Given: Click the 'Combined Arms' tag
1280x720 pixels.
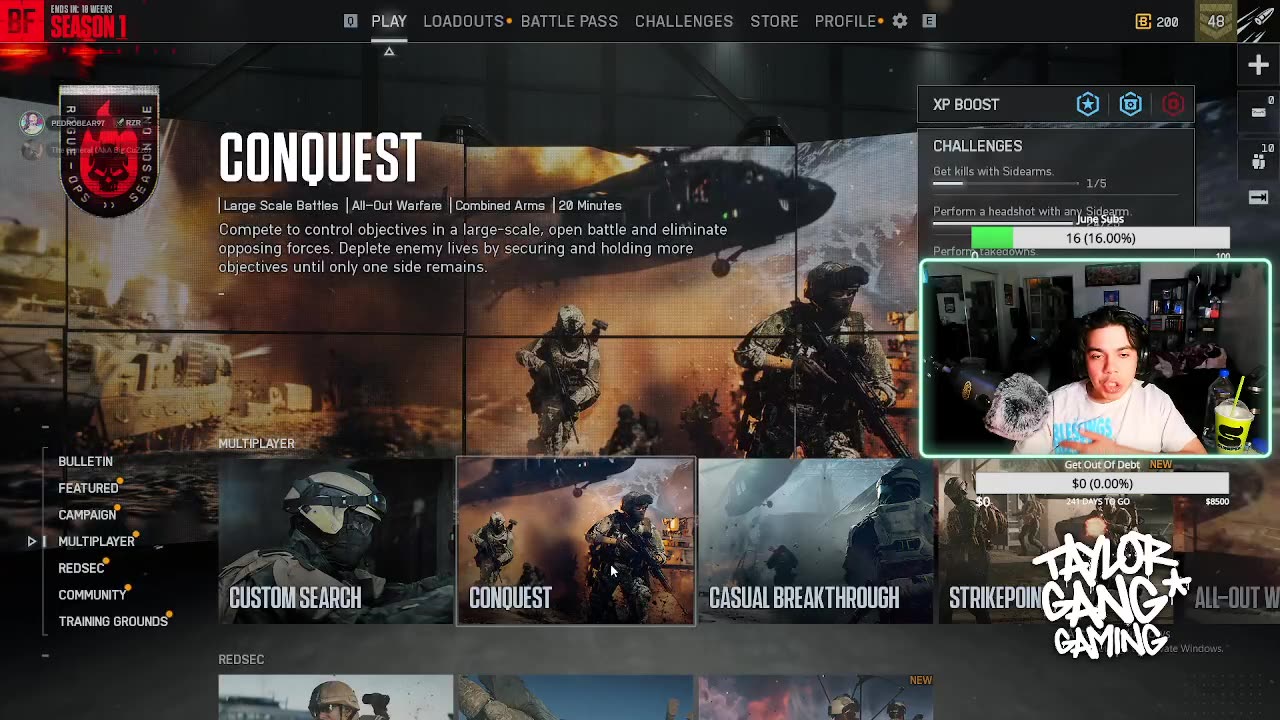Looking at the screenshot, I should pos(500,205).
